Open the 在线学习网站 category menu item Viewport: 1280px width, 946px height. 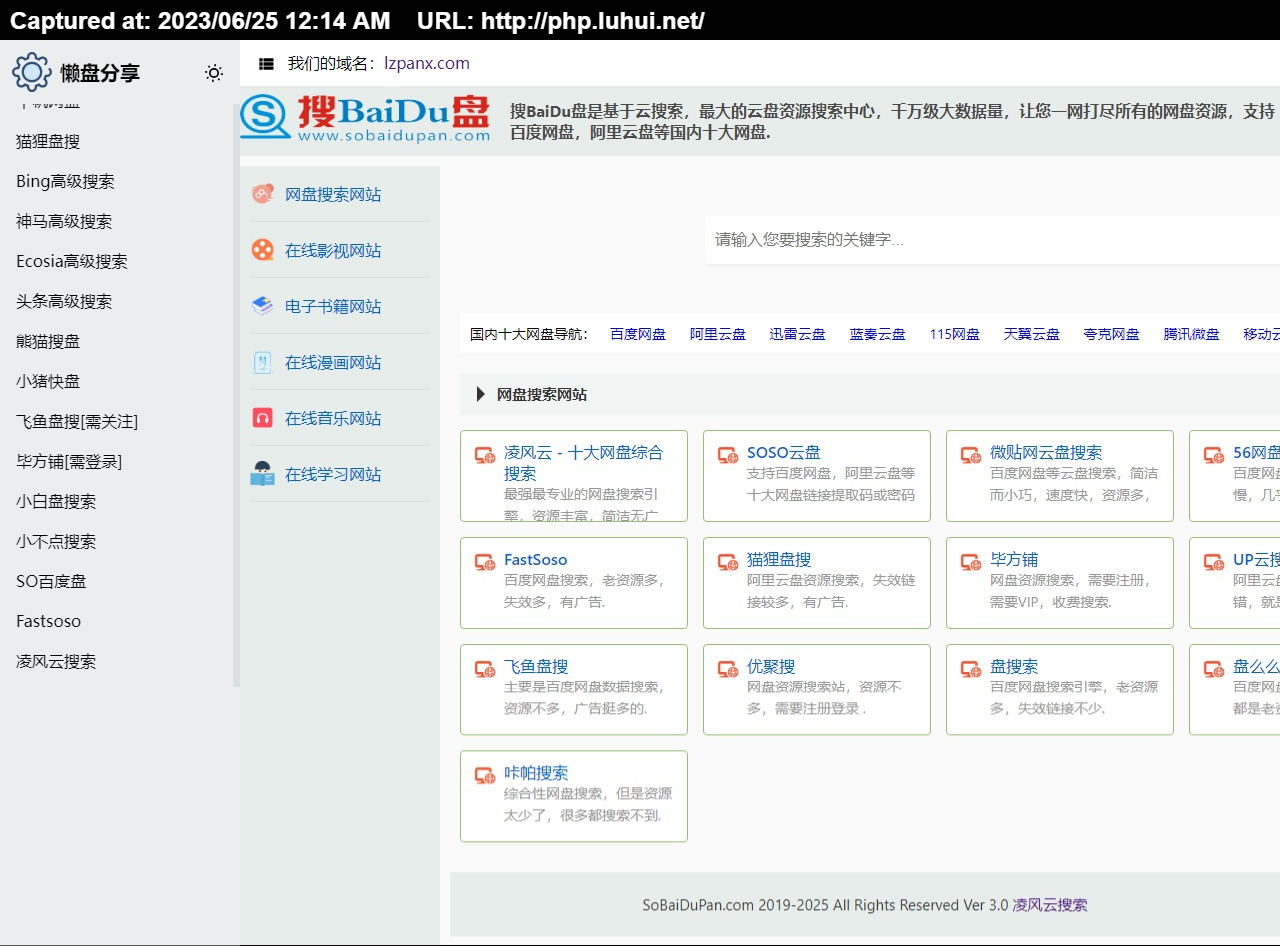click(333, 475)
